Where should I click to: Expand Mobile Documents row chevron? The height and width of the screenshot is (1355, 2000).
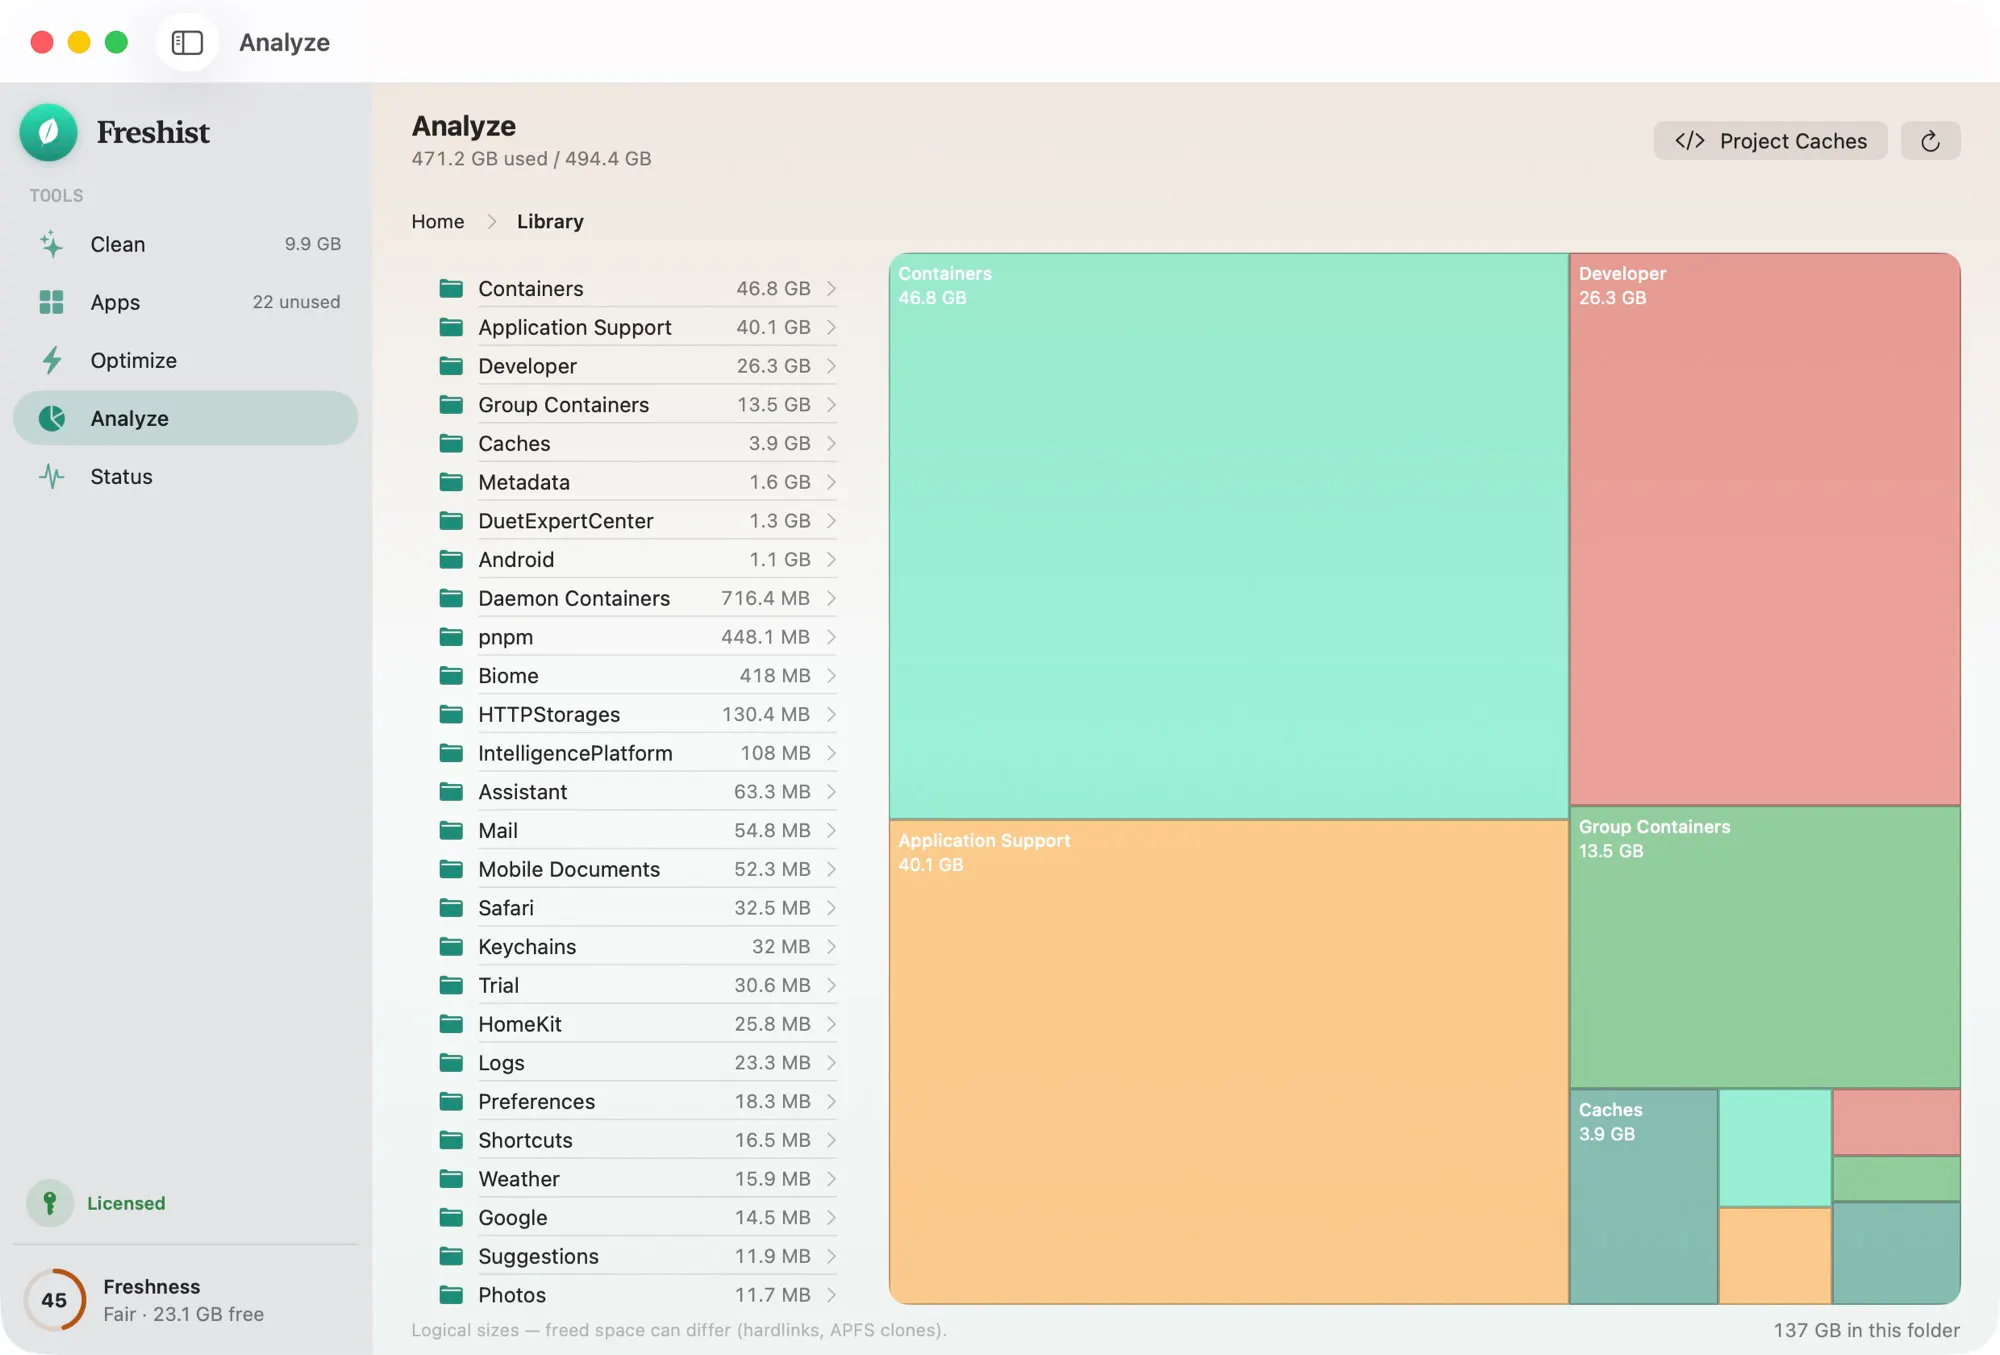831,869
